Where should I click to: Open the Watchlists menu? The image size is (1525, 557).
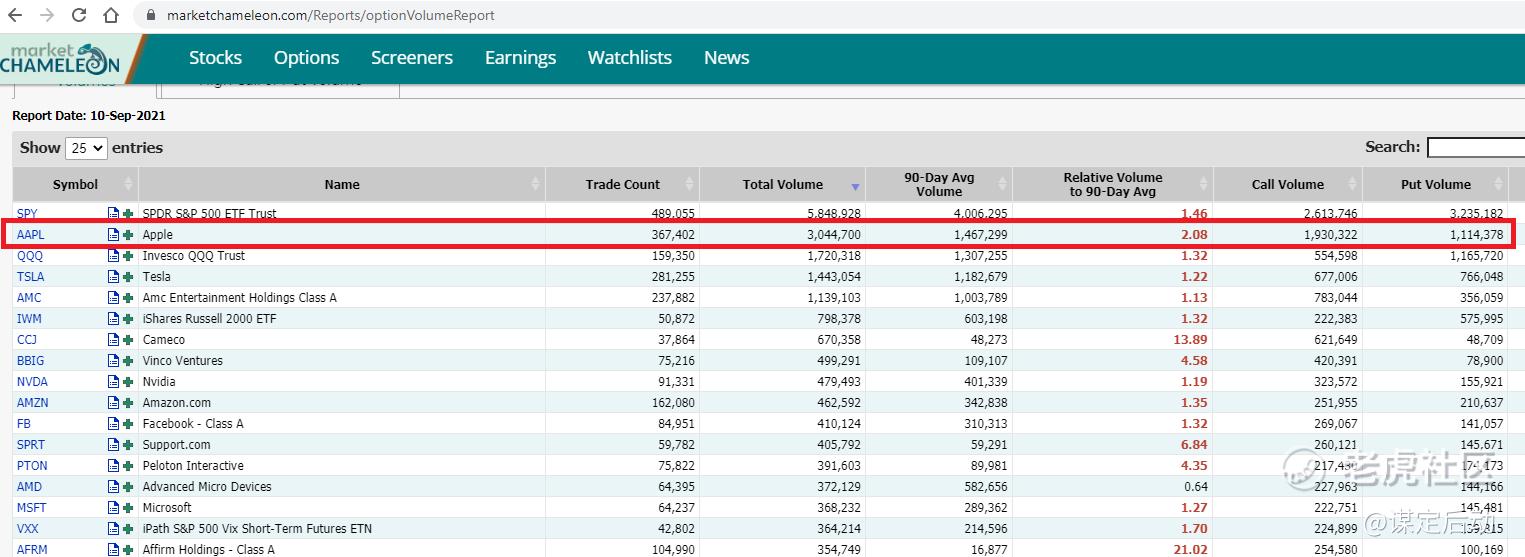pos(630,58)
